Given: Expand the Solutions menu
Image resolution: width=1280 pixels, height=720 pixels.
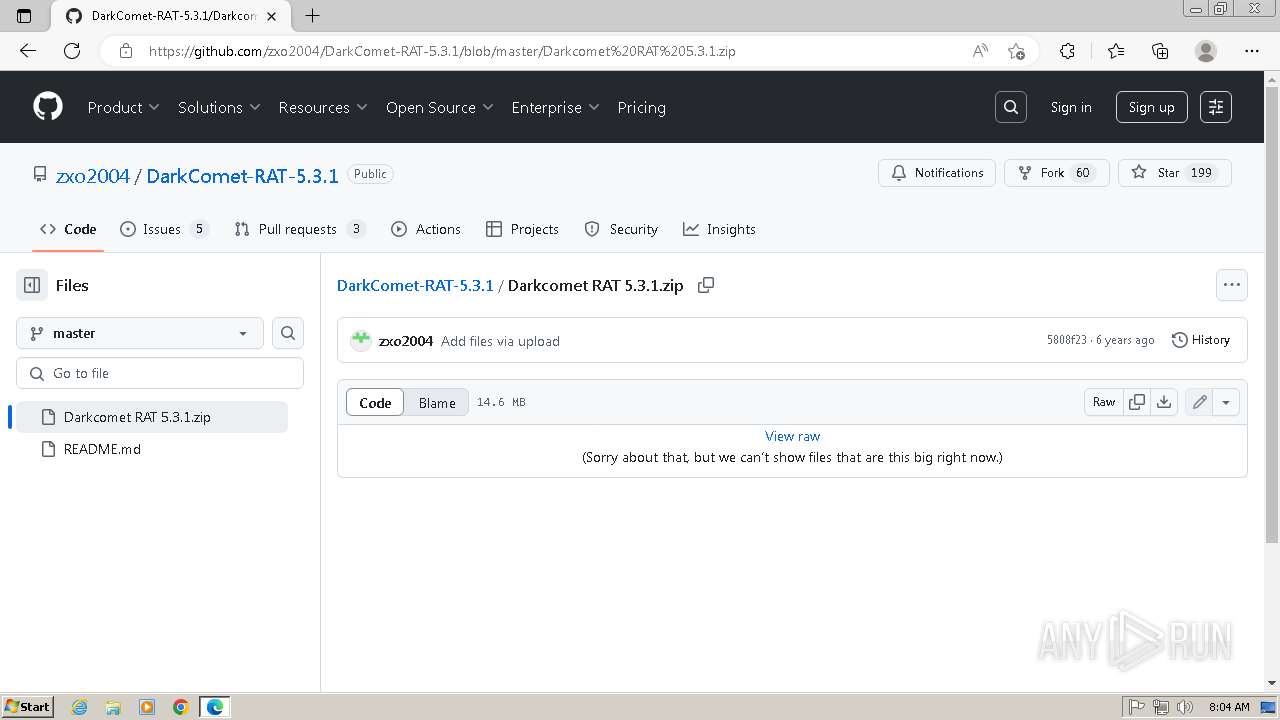Looking at the screenshot, I should 219,107.
